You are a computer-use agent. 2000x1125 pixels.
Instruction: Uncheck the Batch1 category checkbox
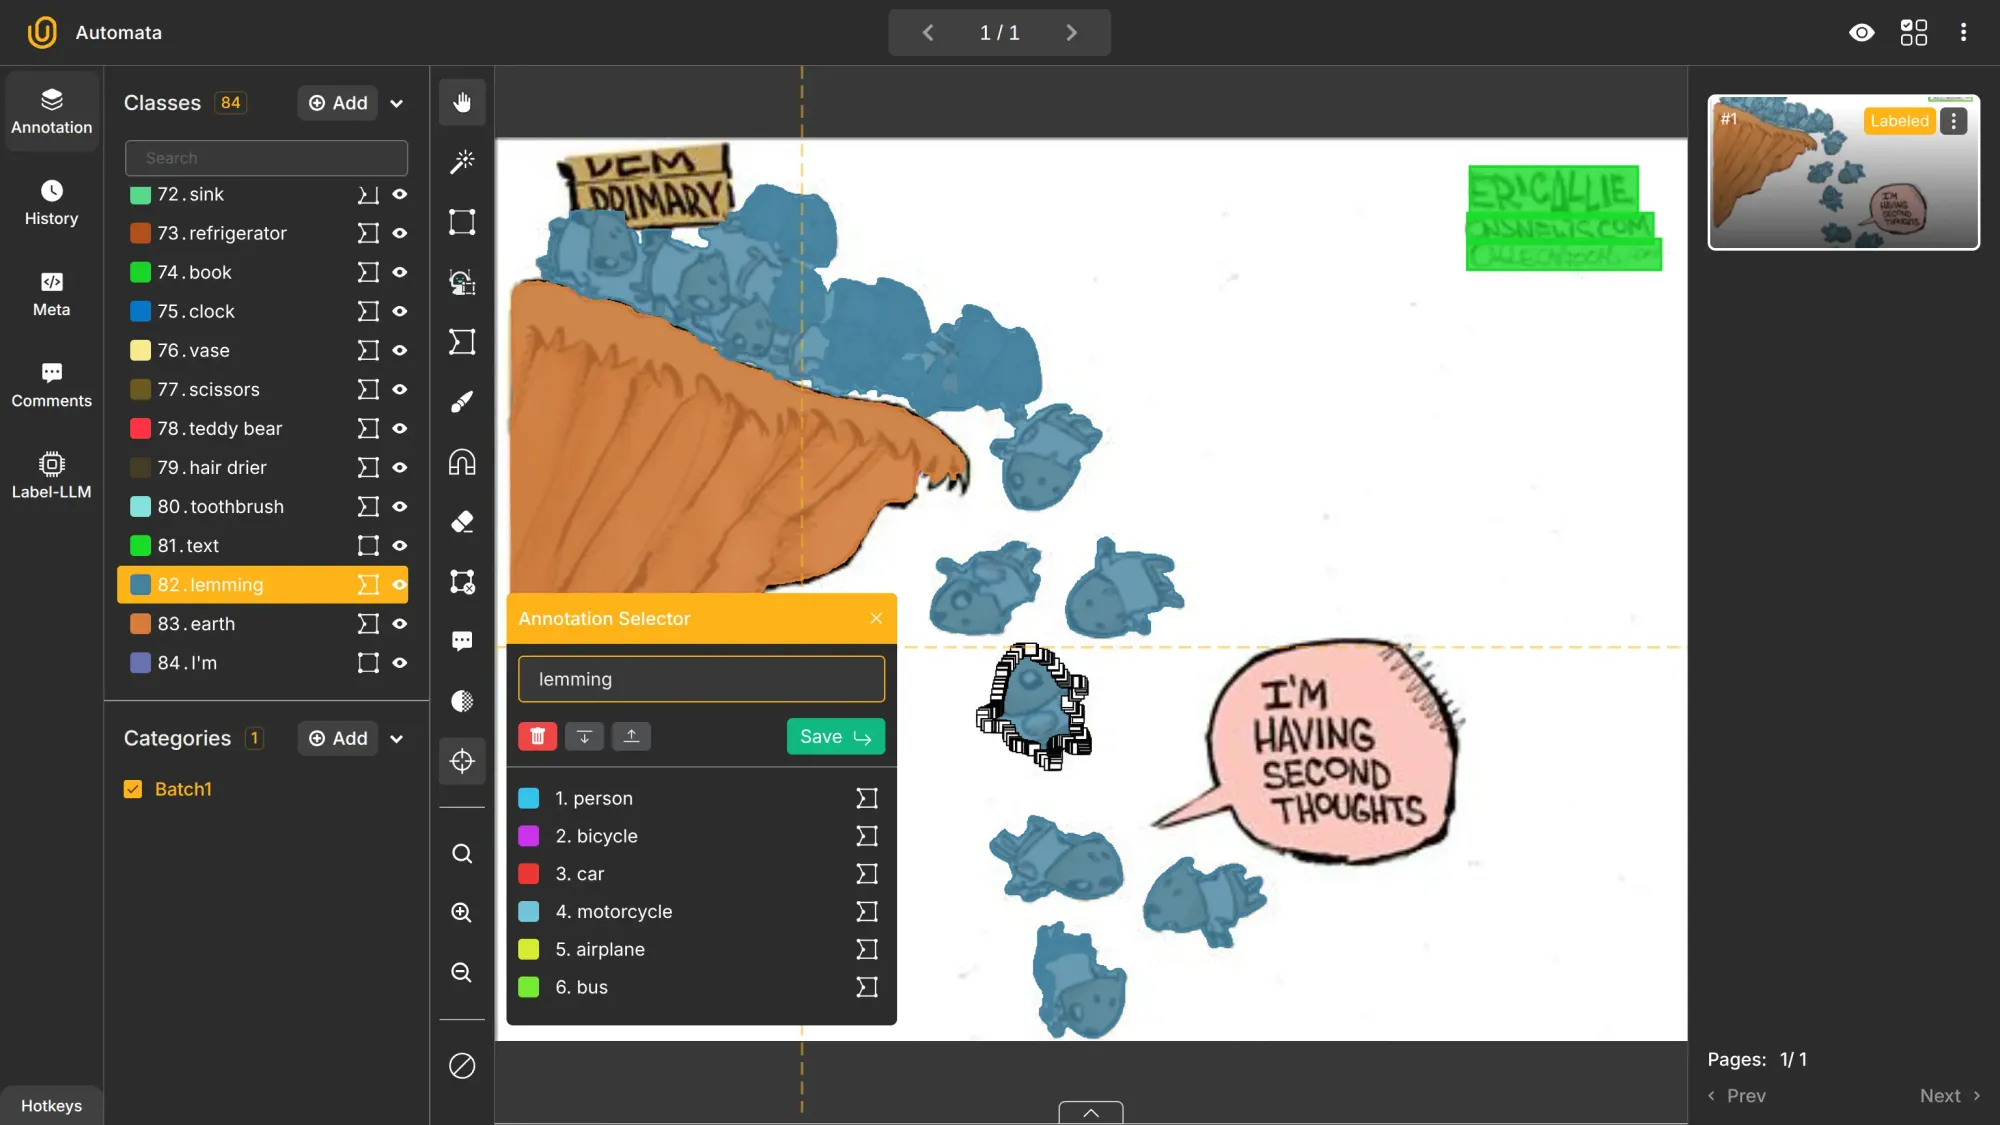tap(133, 789)
